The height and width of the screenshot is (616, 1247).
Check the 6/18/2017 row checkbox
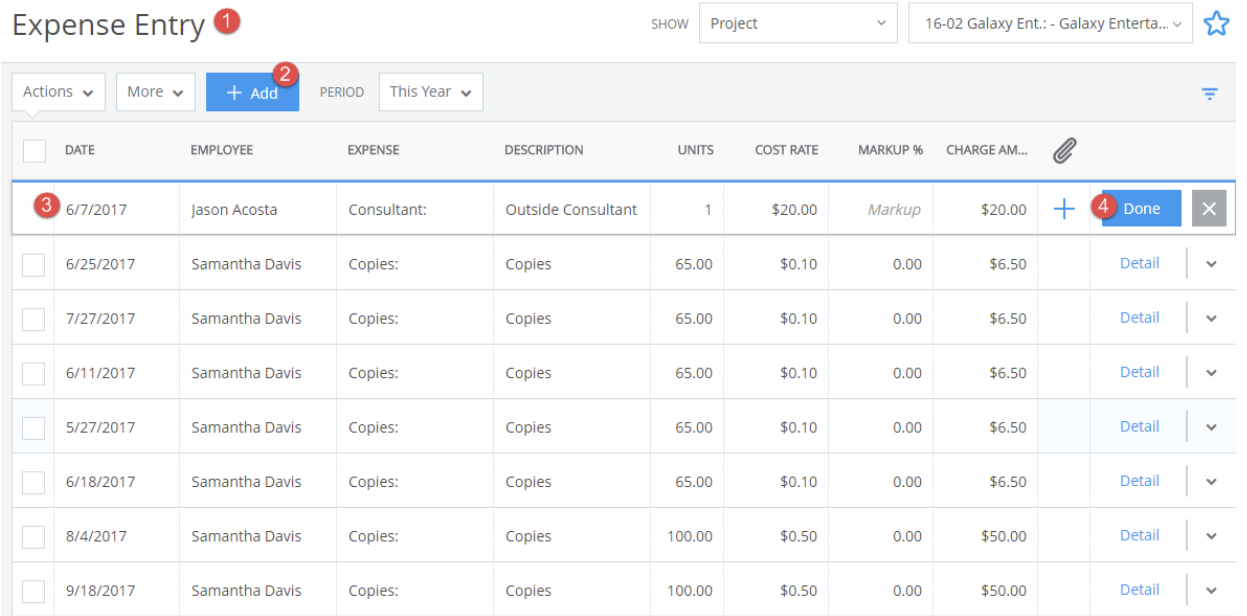(34, 482)
